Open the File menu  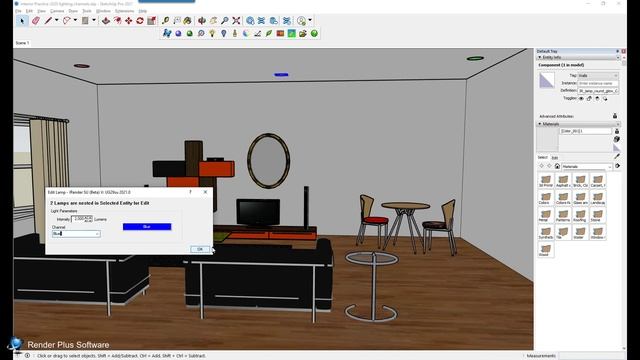(18, 11)
